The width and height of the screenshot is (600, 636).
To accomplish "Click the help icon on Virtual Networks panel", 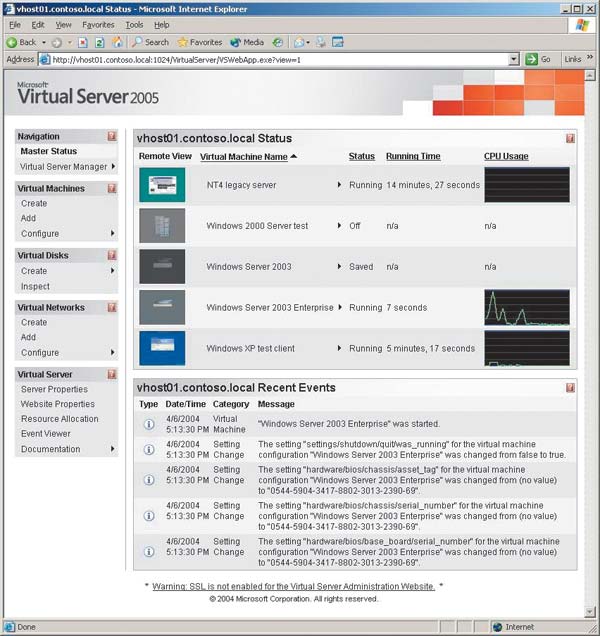I will point(112,307).
